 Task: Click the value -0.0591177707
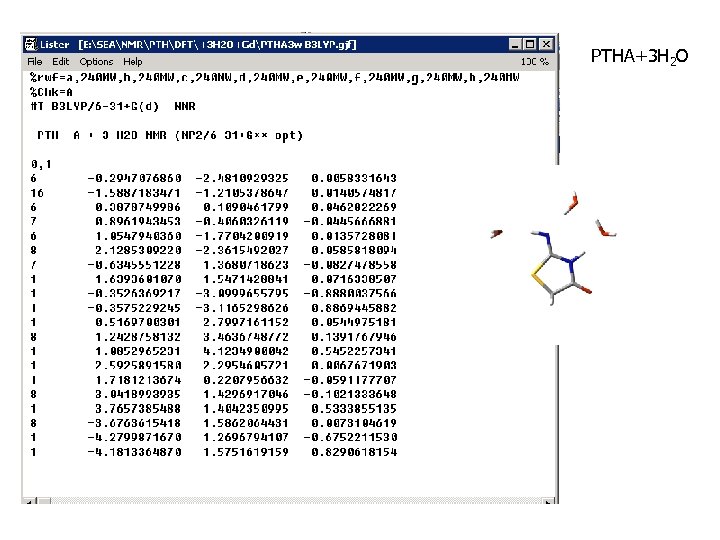click(x=350, y=380)
